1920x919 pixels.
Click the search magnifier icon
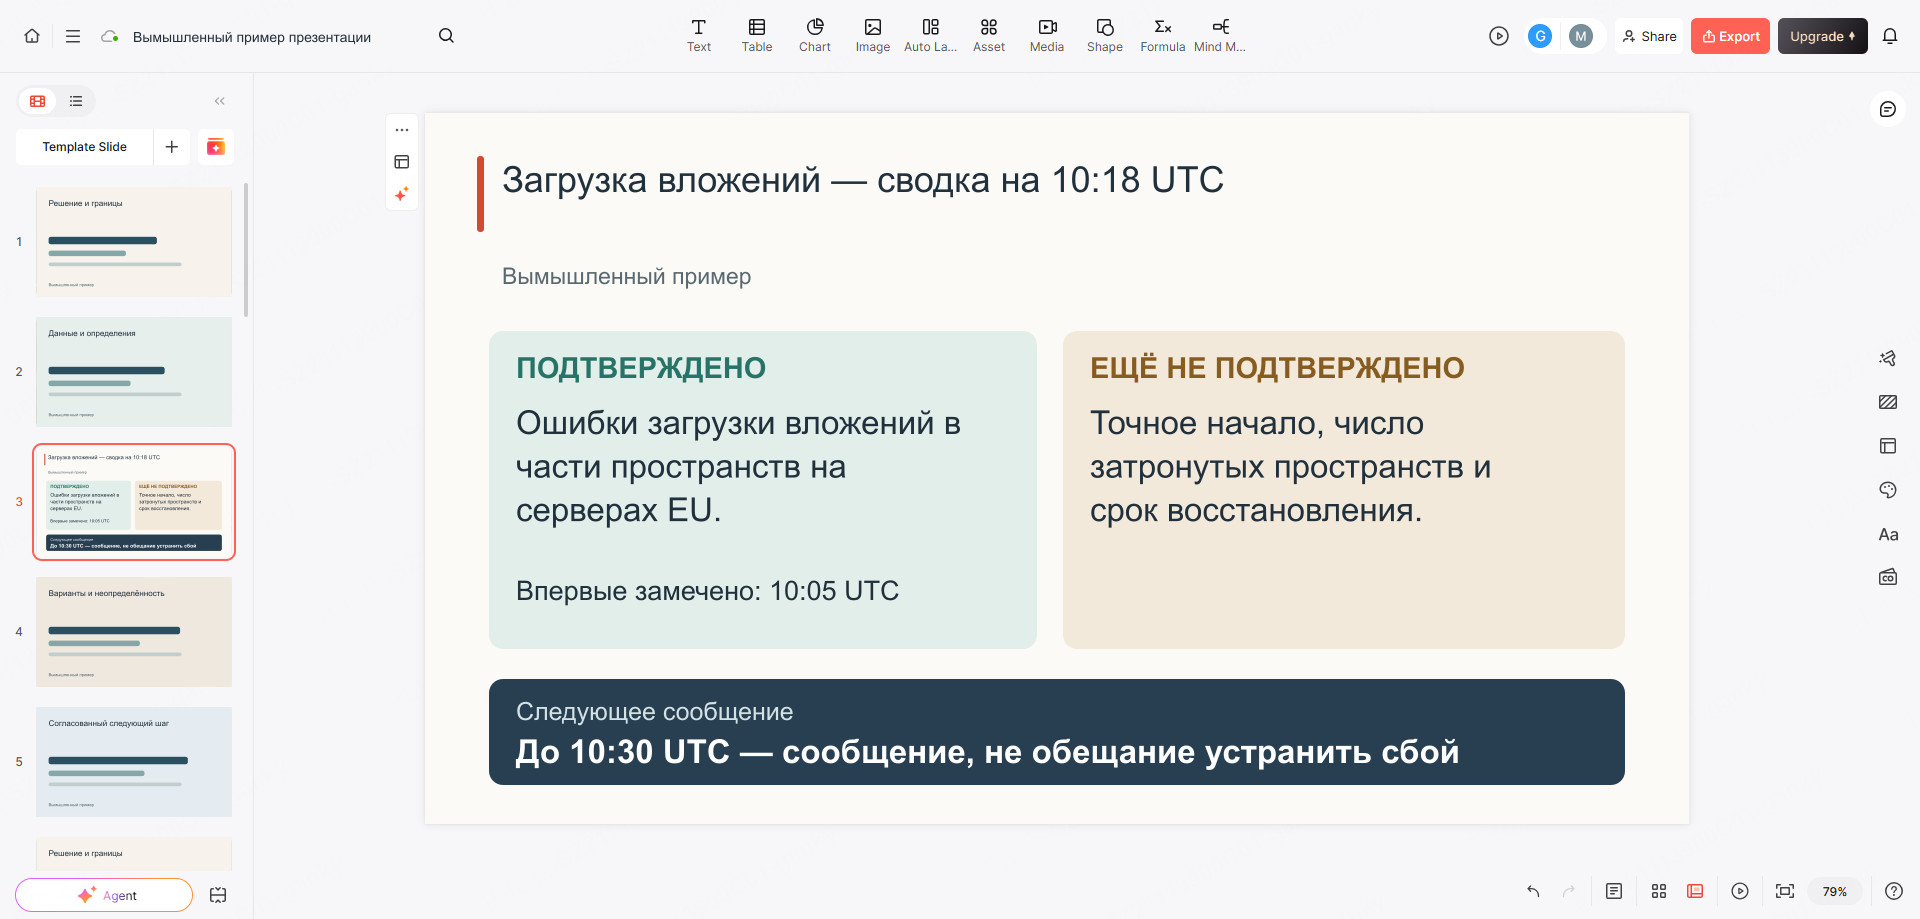(446, 36)
